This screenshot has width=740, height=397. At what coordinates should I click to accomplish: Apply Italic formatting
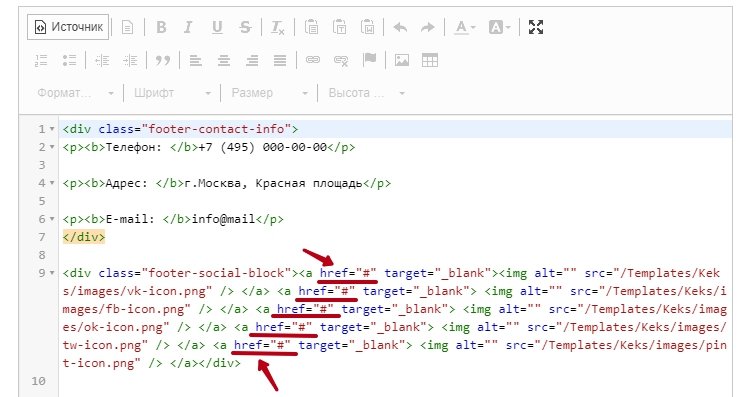click(188, 27)
